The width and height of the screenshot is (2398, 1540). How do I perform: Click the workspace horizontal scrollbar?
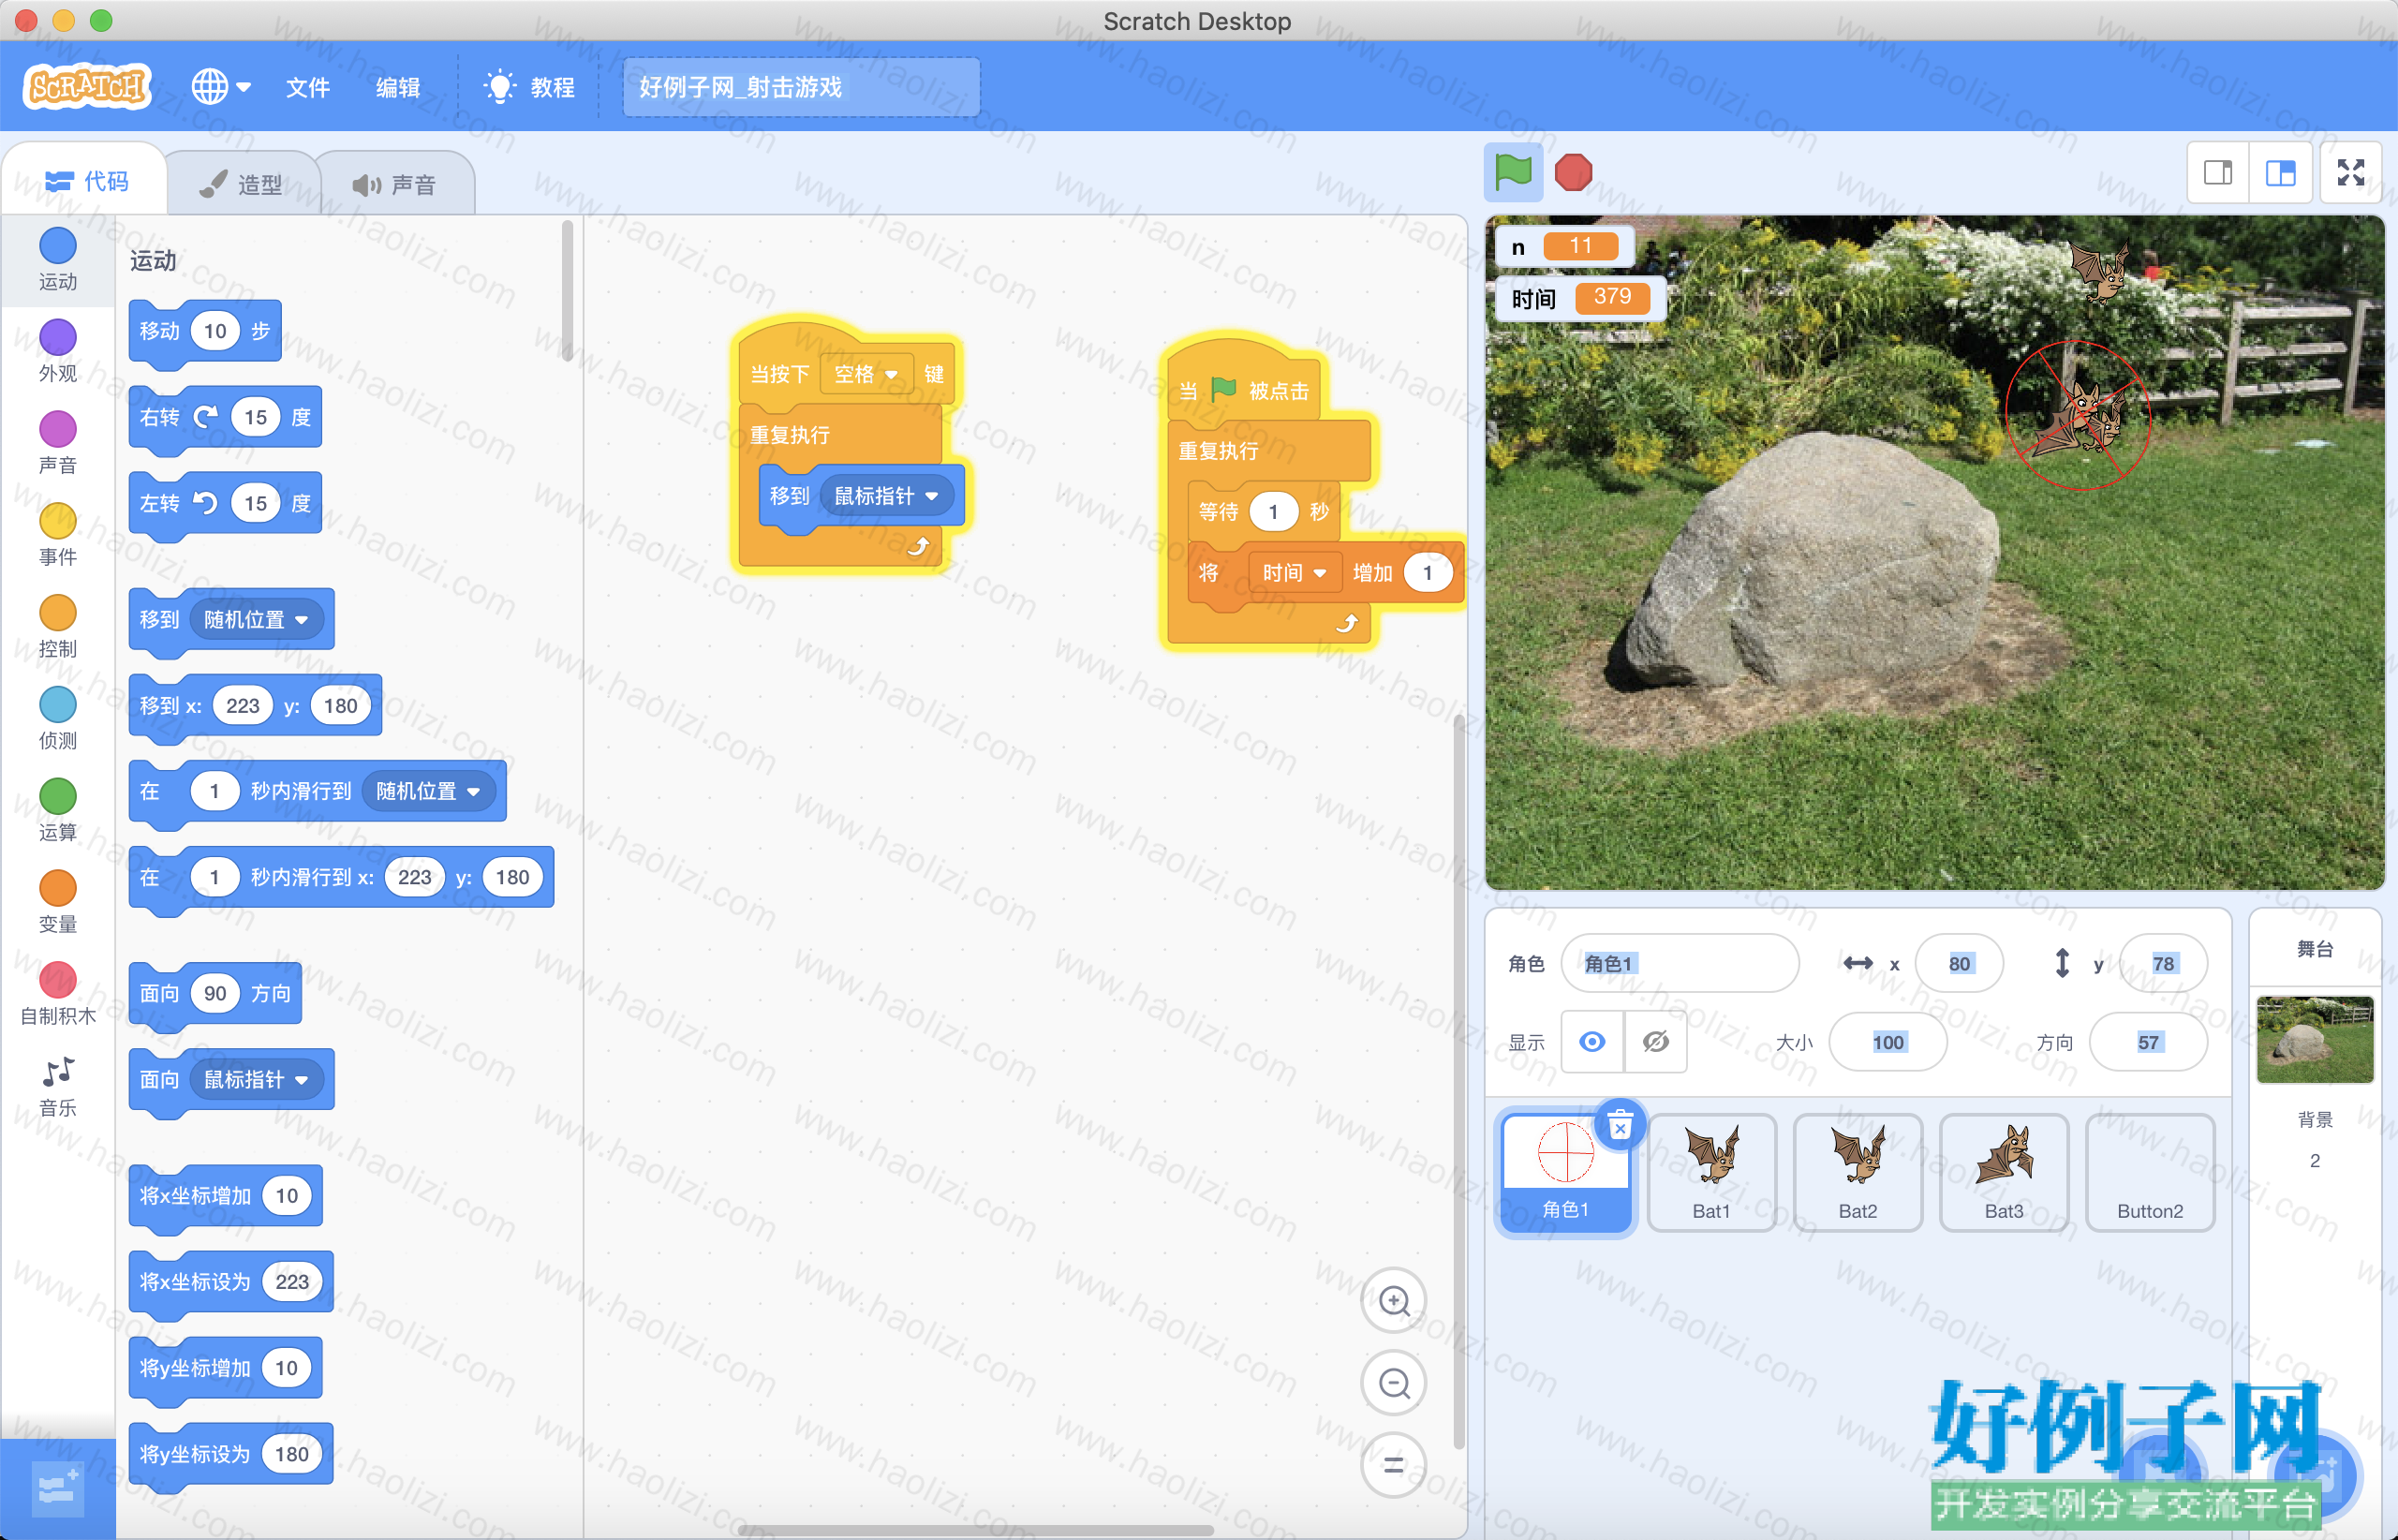pyautogui.click(x=975, y=1530)
